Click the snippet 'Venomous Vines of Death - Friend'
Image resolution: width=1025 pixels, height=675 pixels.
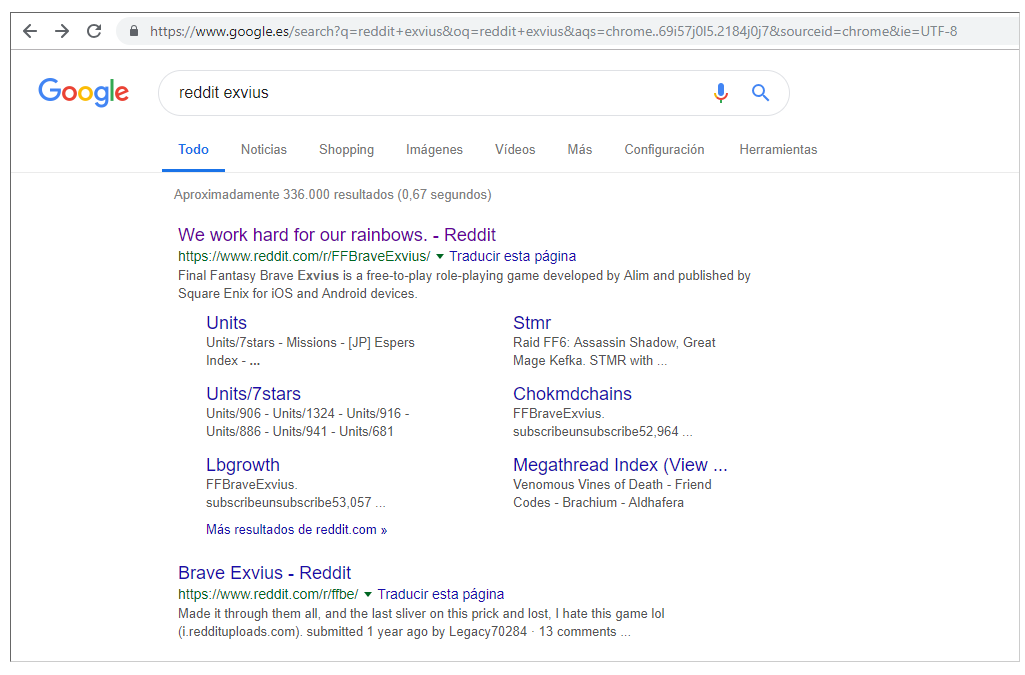(612, 484)
